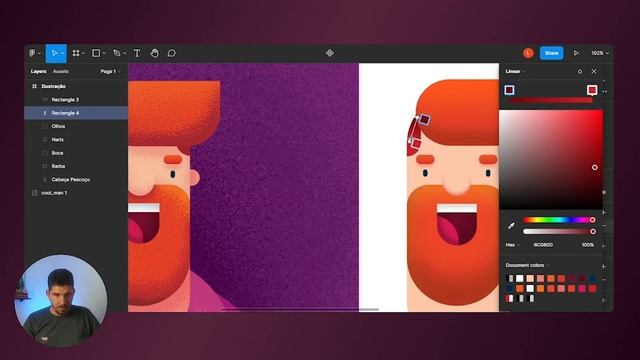The height and width of the screenshot is (360, 640).
Task: Edit the hex color value field
Action: click(543, 245)
